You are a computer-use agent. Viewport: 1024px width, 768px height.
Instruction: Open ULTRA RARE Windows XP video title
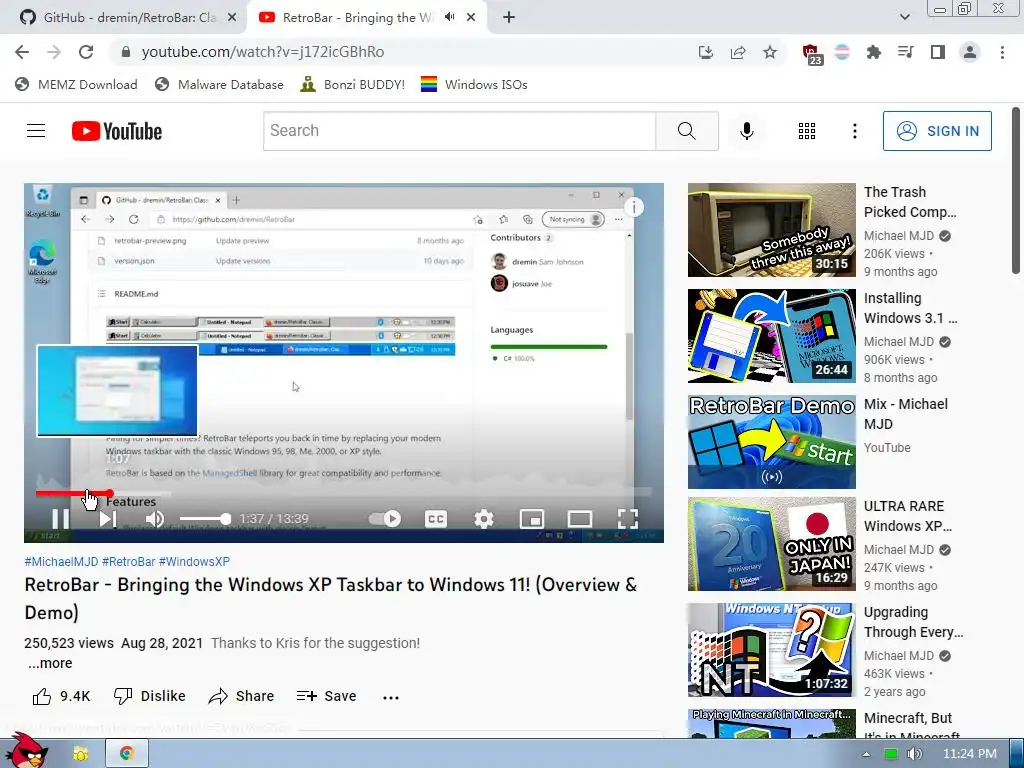pos(908,516)
